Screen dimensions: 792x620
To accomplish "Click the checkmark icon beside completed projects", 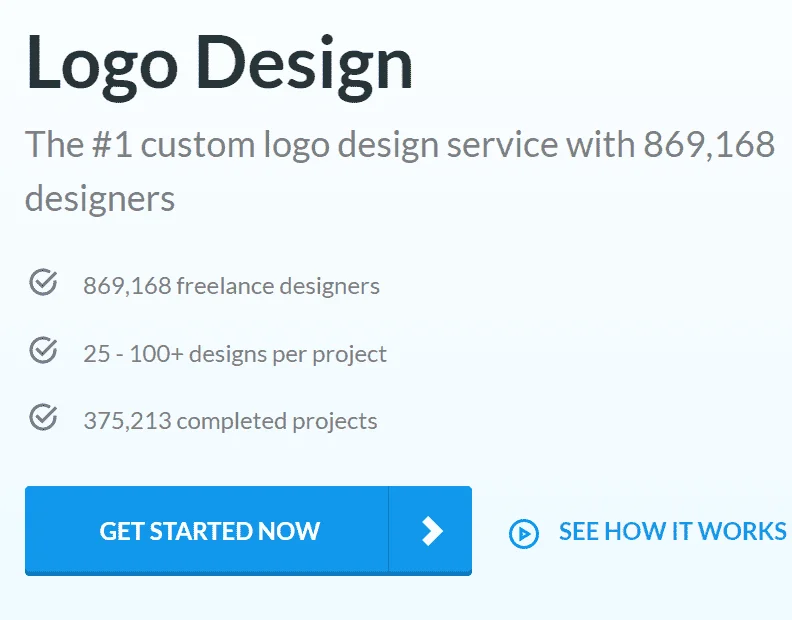I will [43, 418].
